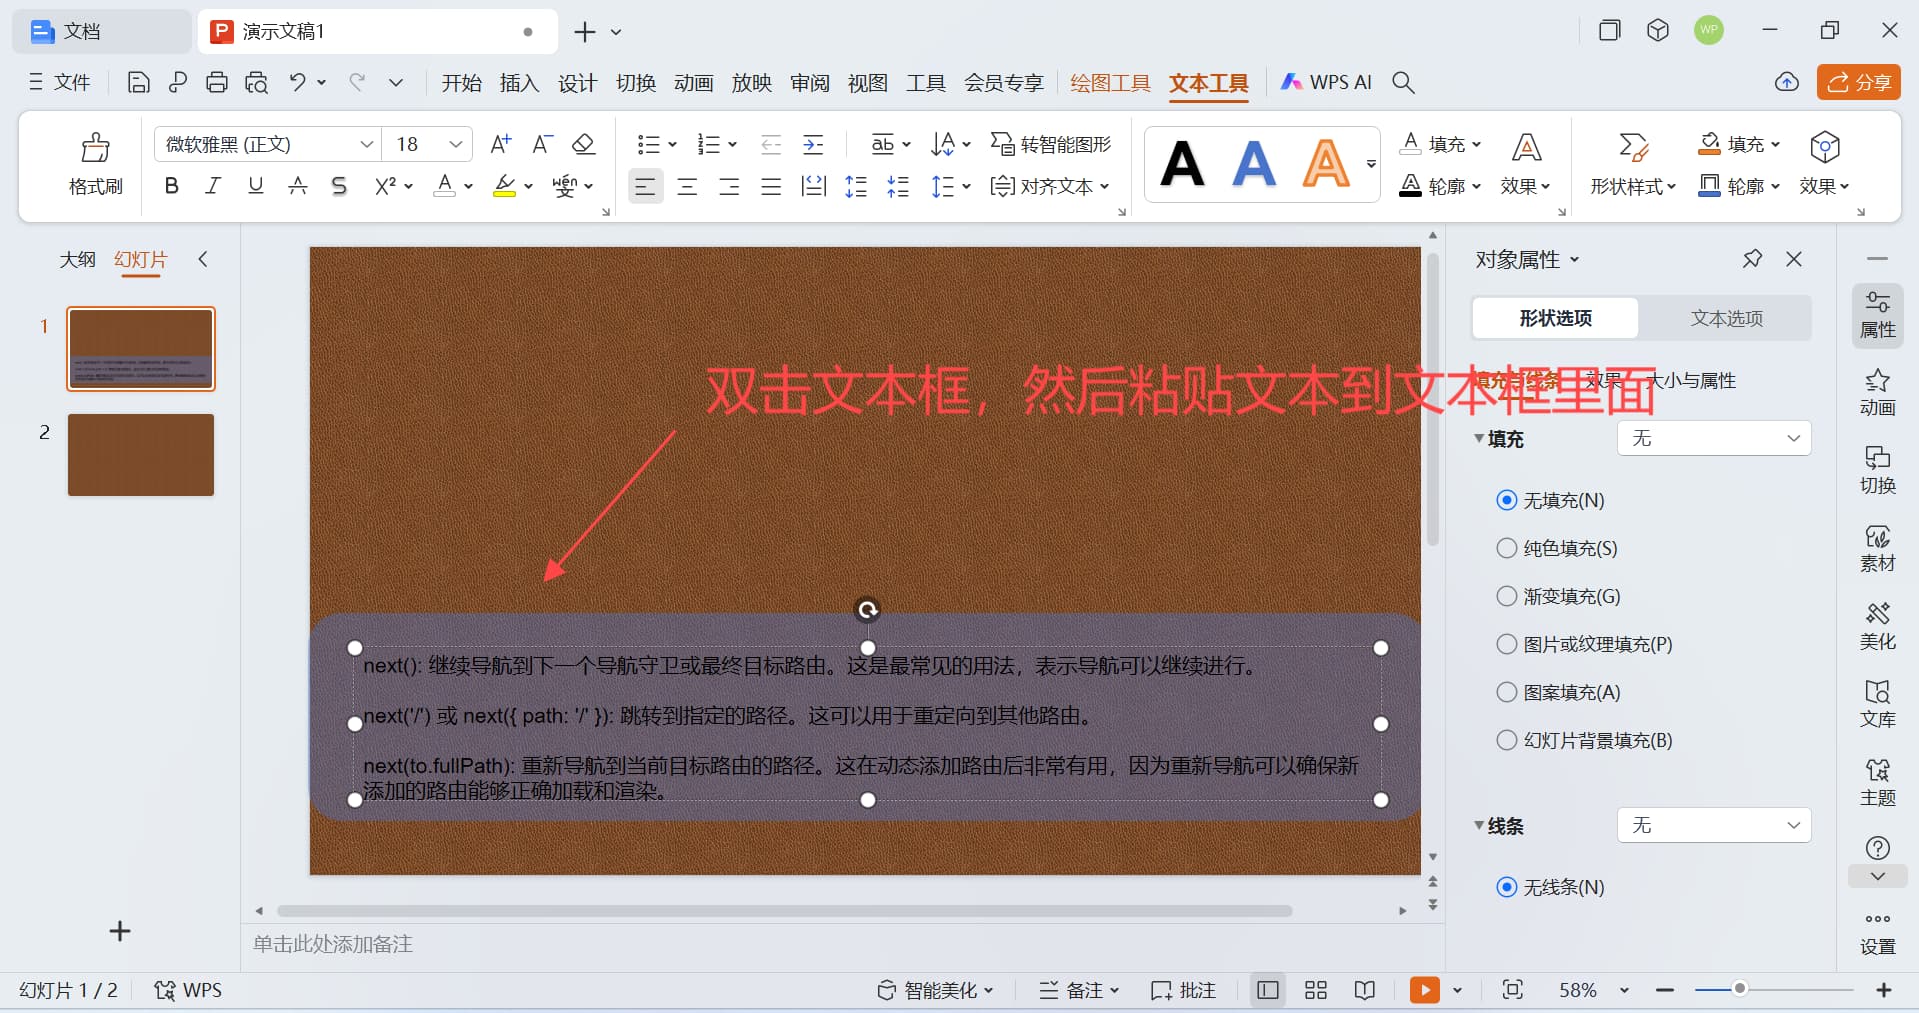Choose 图片或纹理填充(P) fill option
Screen dimensions: 1919x1013
click(x=1584, y=644)
